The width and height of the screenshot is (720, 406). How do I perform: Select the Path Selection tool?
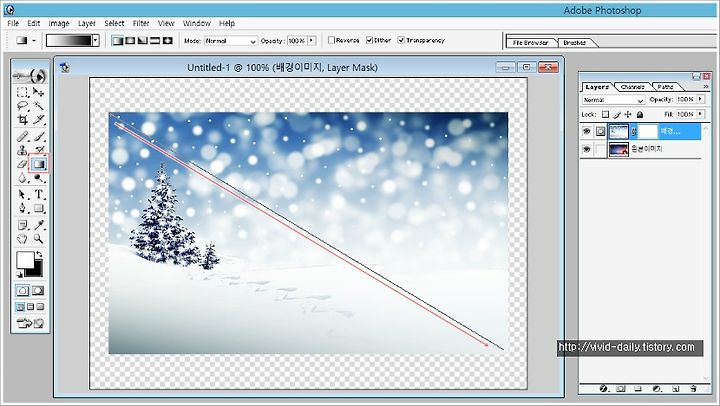(22, 194)
